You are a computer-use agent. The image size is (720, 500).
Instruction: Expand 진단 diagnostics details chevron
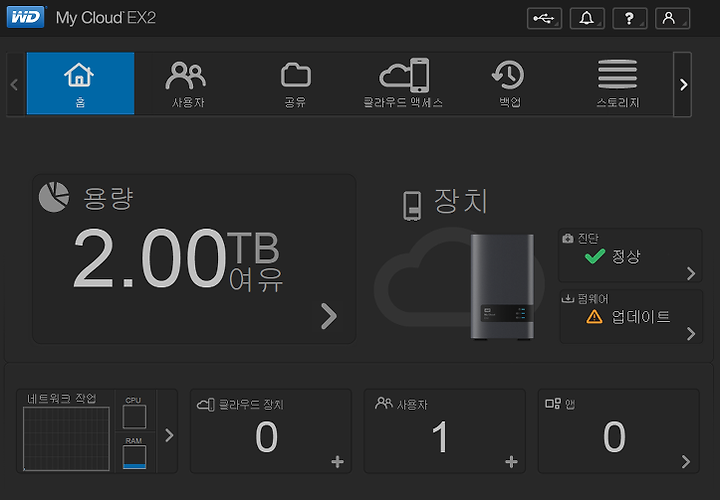tap(691, 274)
